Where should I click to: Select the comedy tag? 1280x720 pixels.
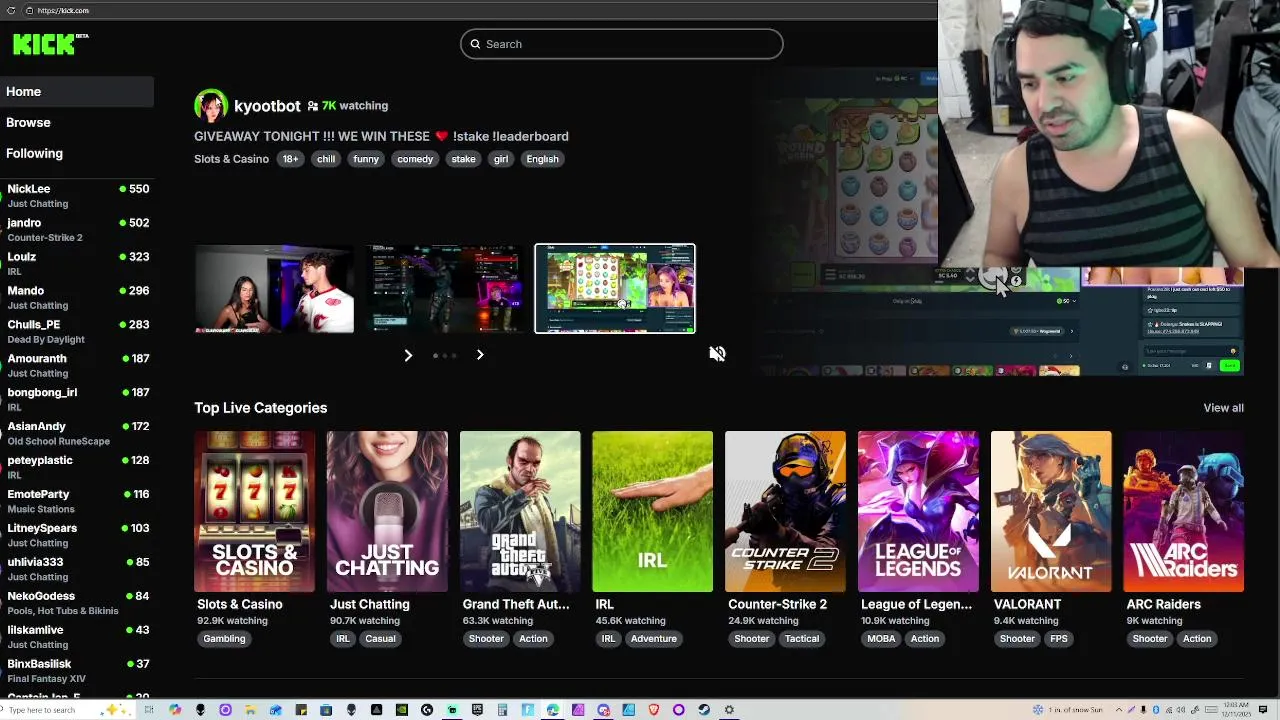tap(415, 159)
